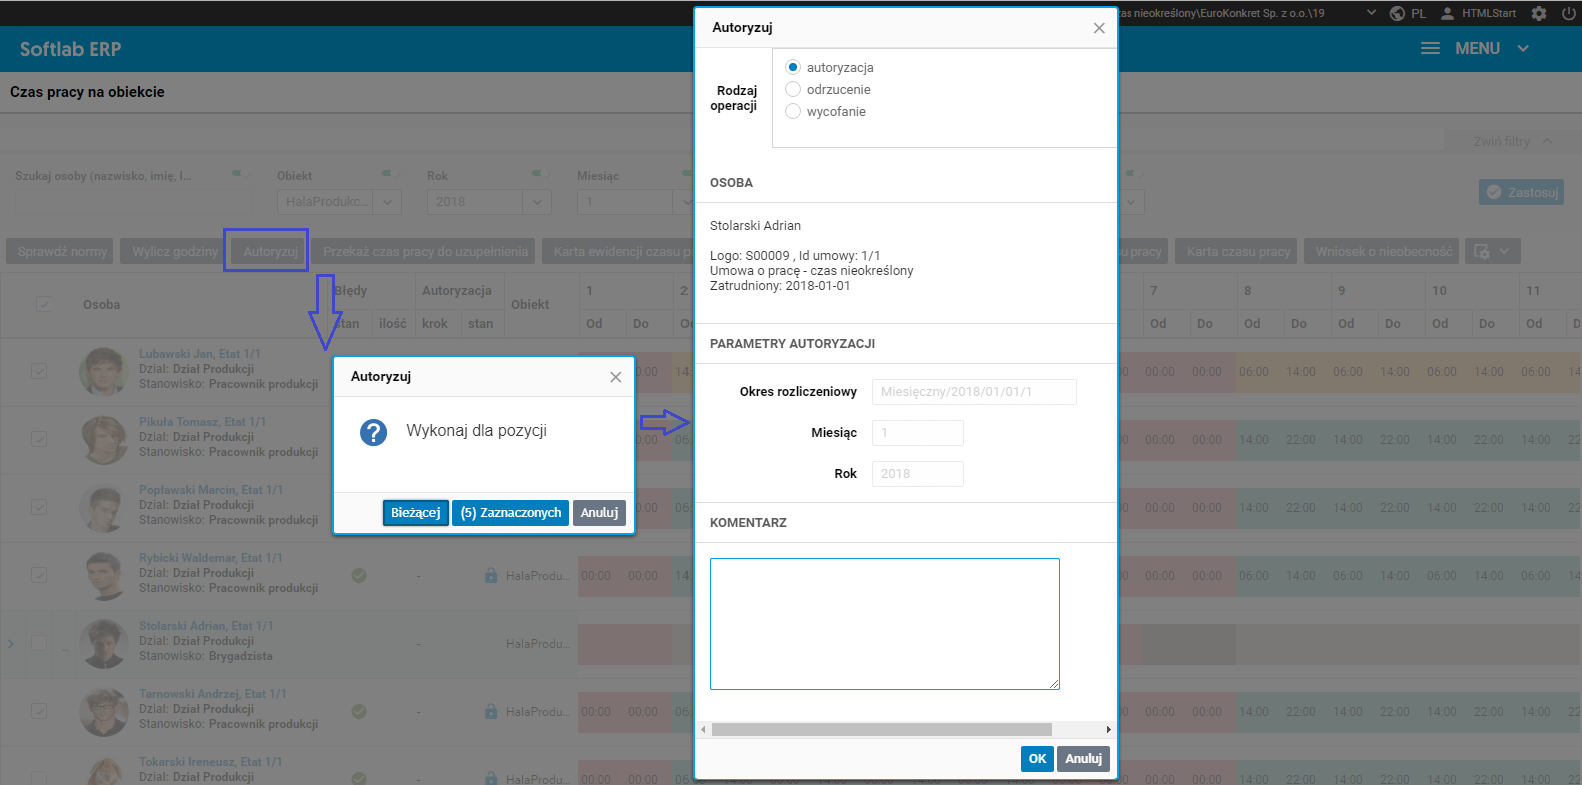Click the lock icon in Tokarski Ireneusz's row
Screen dimensions: 1582x785
pos(491,778)
